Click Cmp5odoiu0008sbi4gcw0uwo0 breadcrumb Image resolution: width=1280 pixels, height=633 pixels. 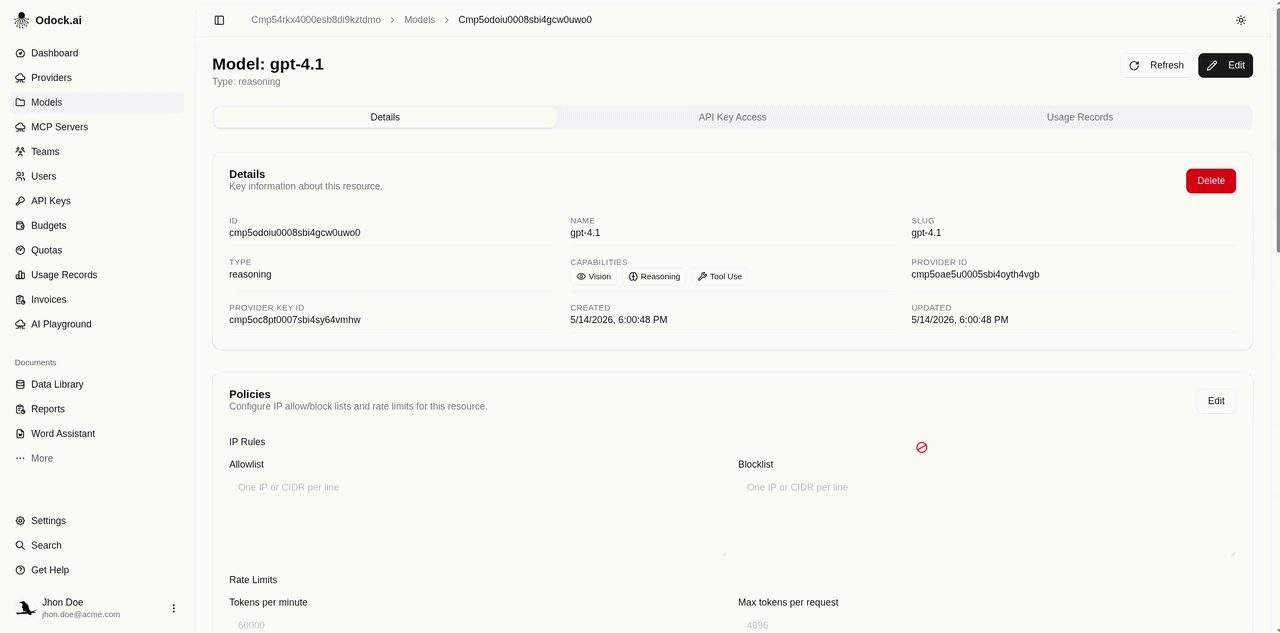click(525, 20)
